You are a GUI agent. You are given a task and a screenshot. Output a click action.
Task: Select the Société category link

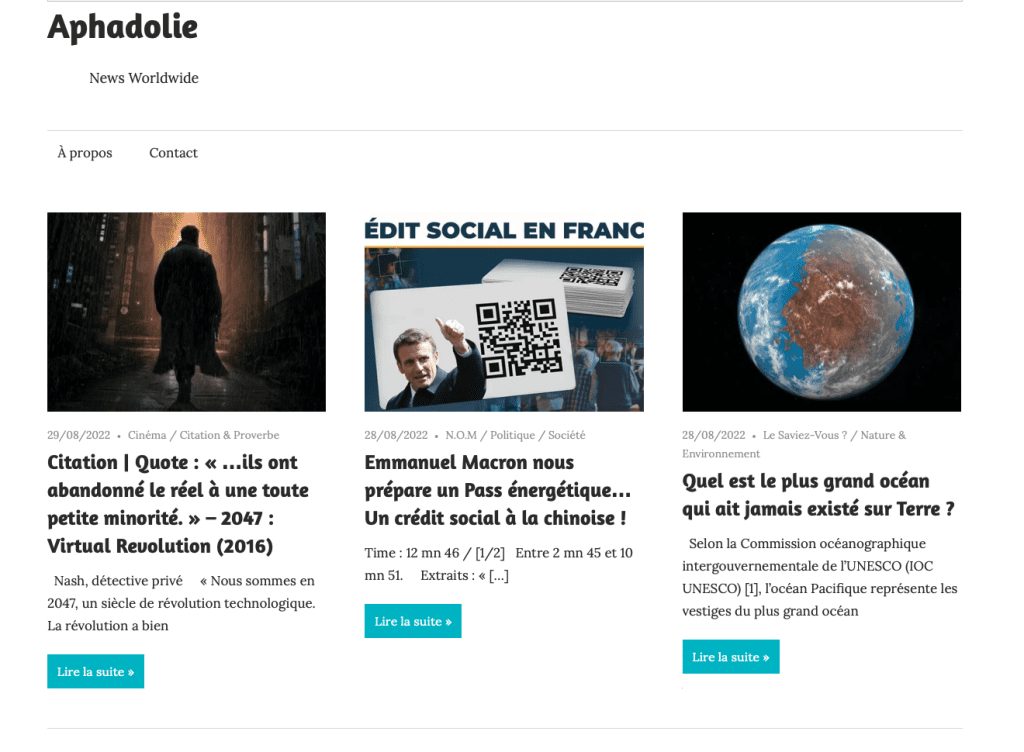point(567,435)
